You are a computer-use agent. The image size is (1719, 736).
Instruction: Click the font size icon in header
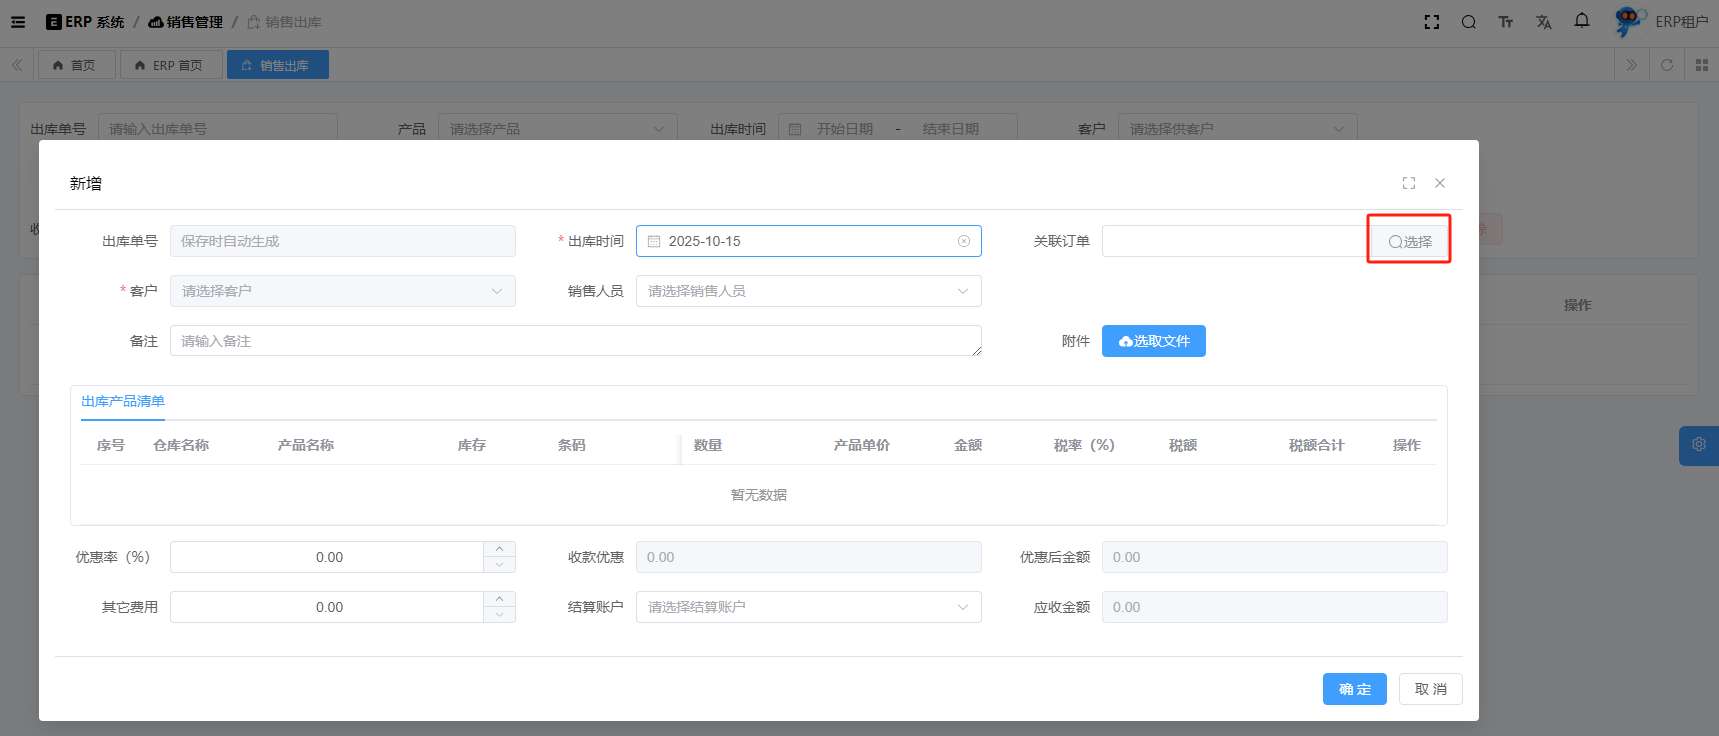click(1505, 22)
